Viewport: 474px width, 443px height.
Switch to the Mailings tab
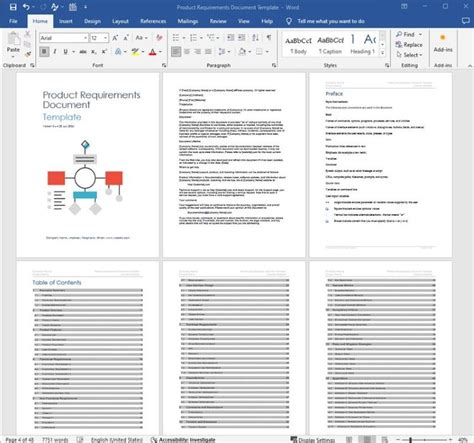pyautogui.click(x=188, y=21)
